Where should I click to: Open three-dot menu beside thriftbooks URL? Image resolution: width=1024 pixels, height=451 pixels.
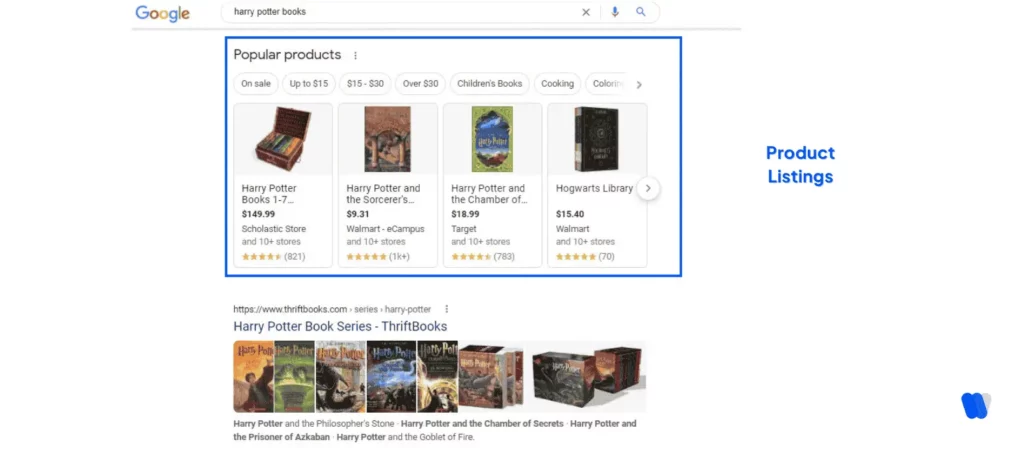coord(447,309)
